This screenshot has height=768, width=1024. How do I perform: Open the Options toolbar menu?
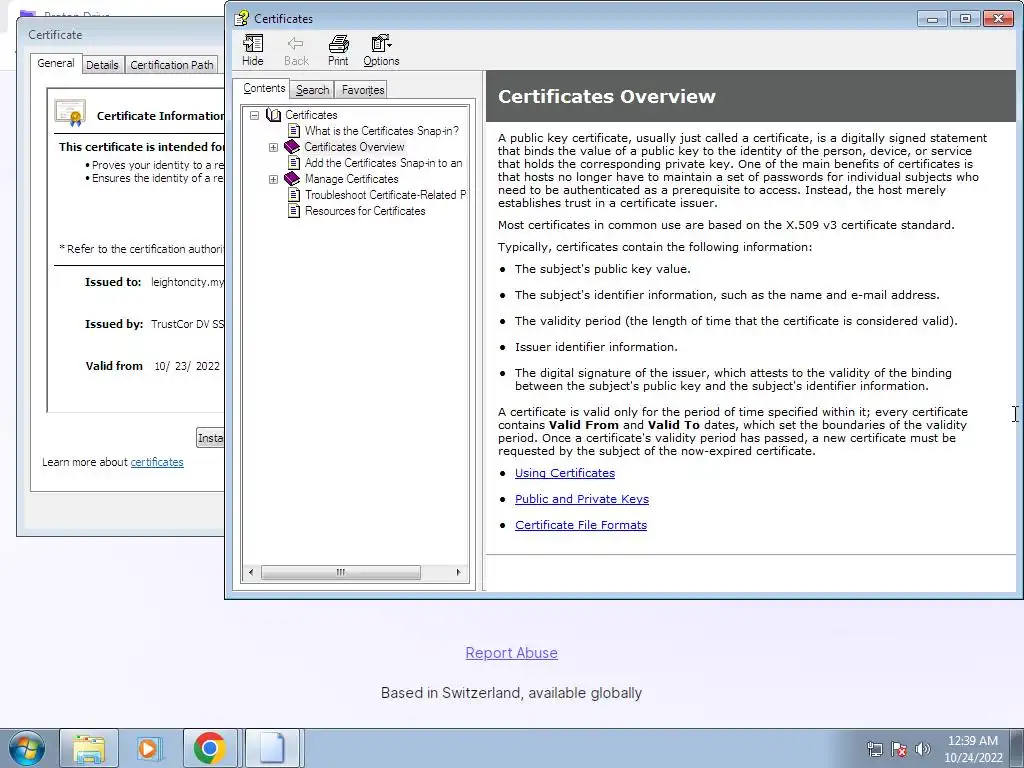(381, 51)
